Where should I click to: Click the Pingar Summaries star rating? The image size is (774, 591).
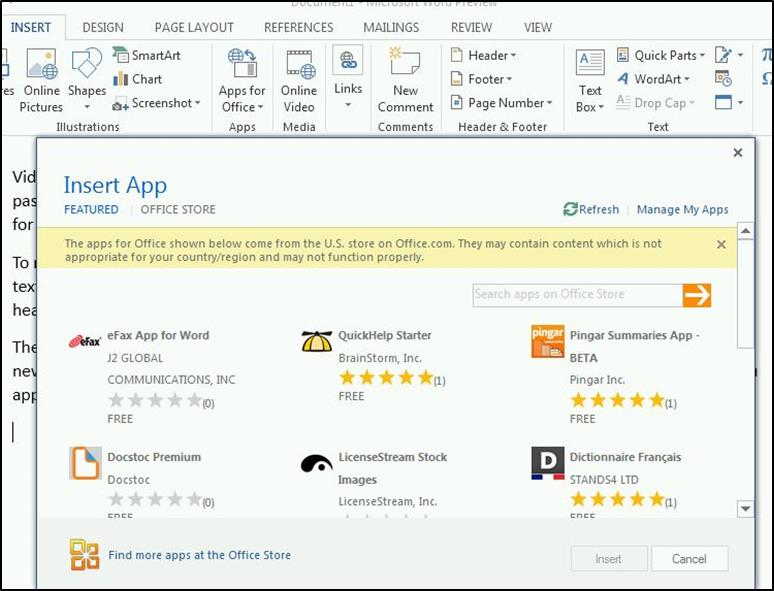point(618,400)
